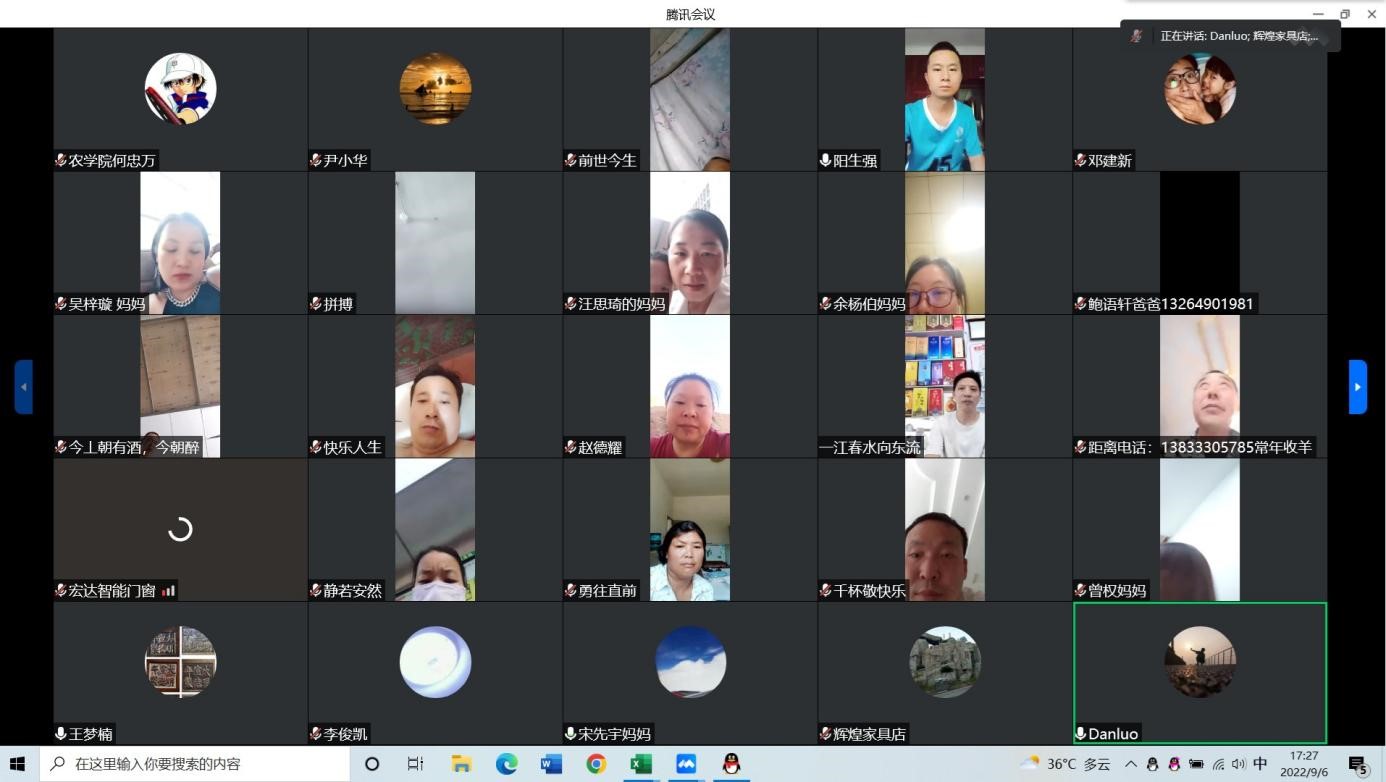Click muted mic icon in speaking indicator

pyautogui.click(x=1137, y=36)
